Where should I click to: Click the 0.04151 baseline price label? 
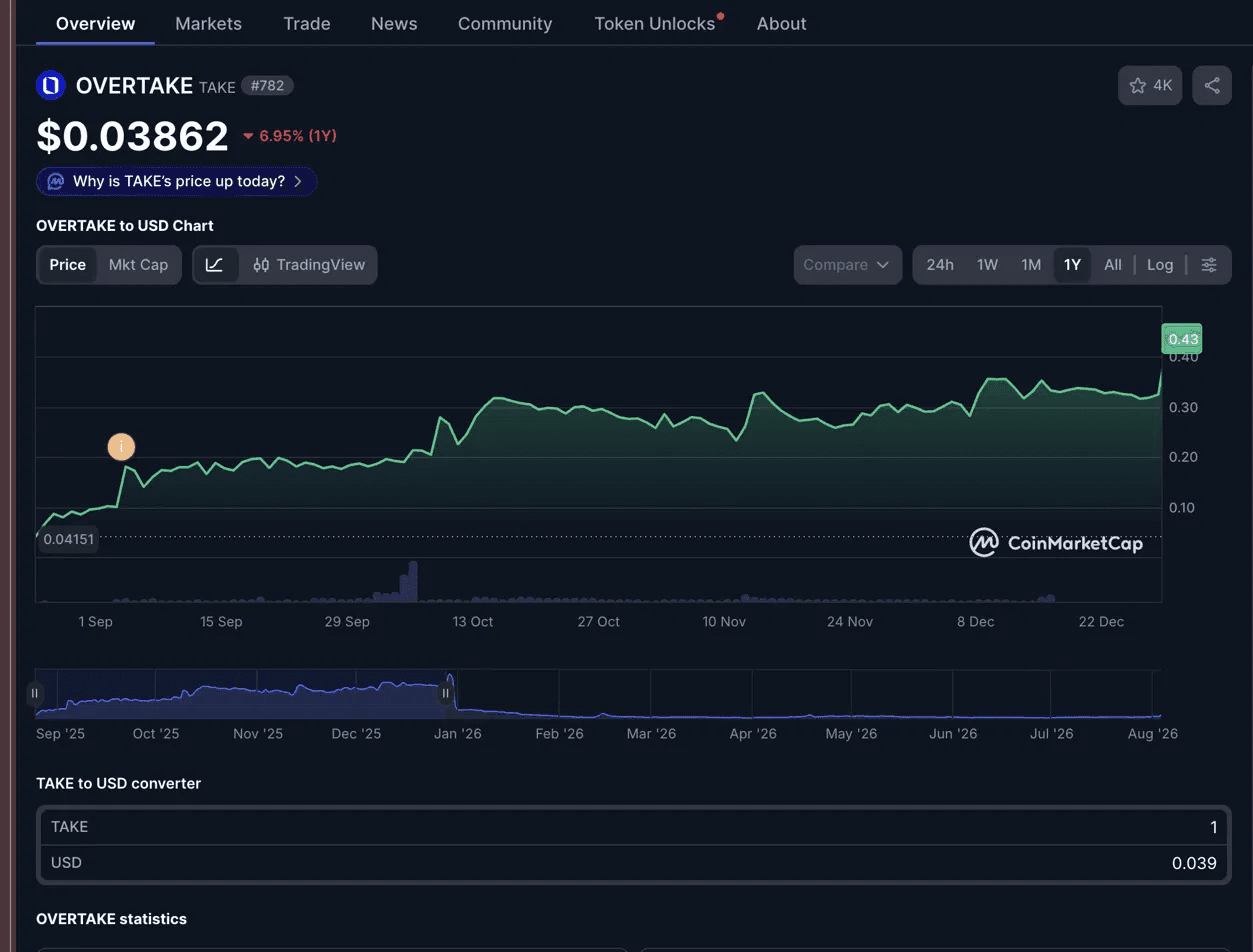[x=69, y=540]
